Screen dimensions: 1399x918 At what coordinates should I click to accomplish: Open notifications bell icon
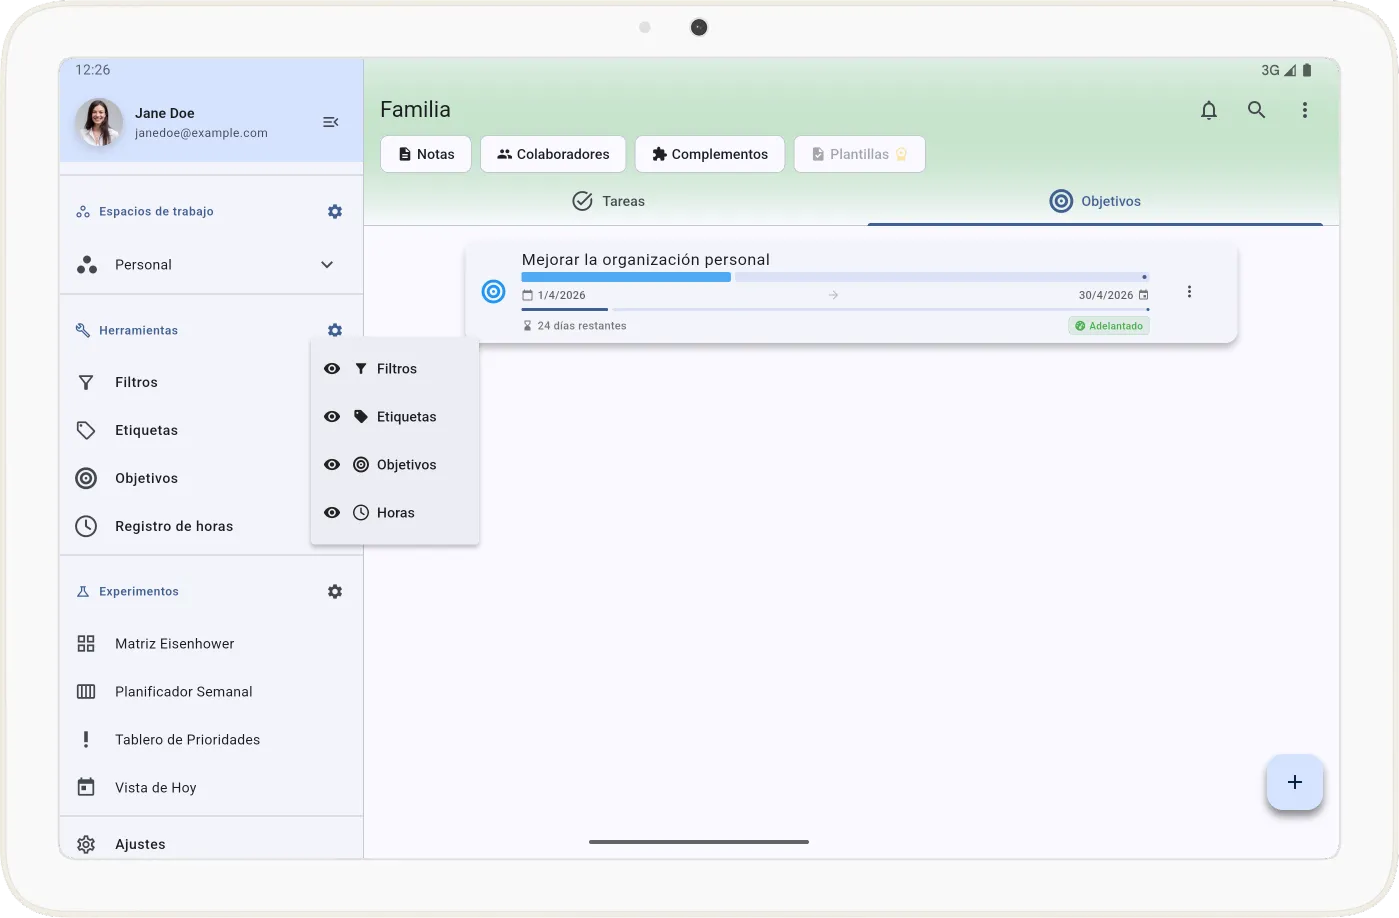pos(1209,110)
